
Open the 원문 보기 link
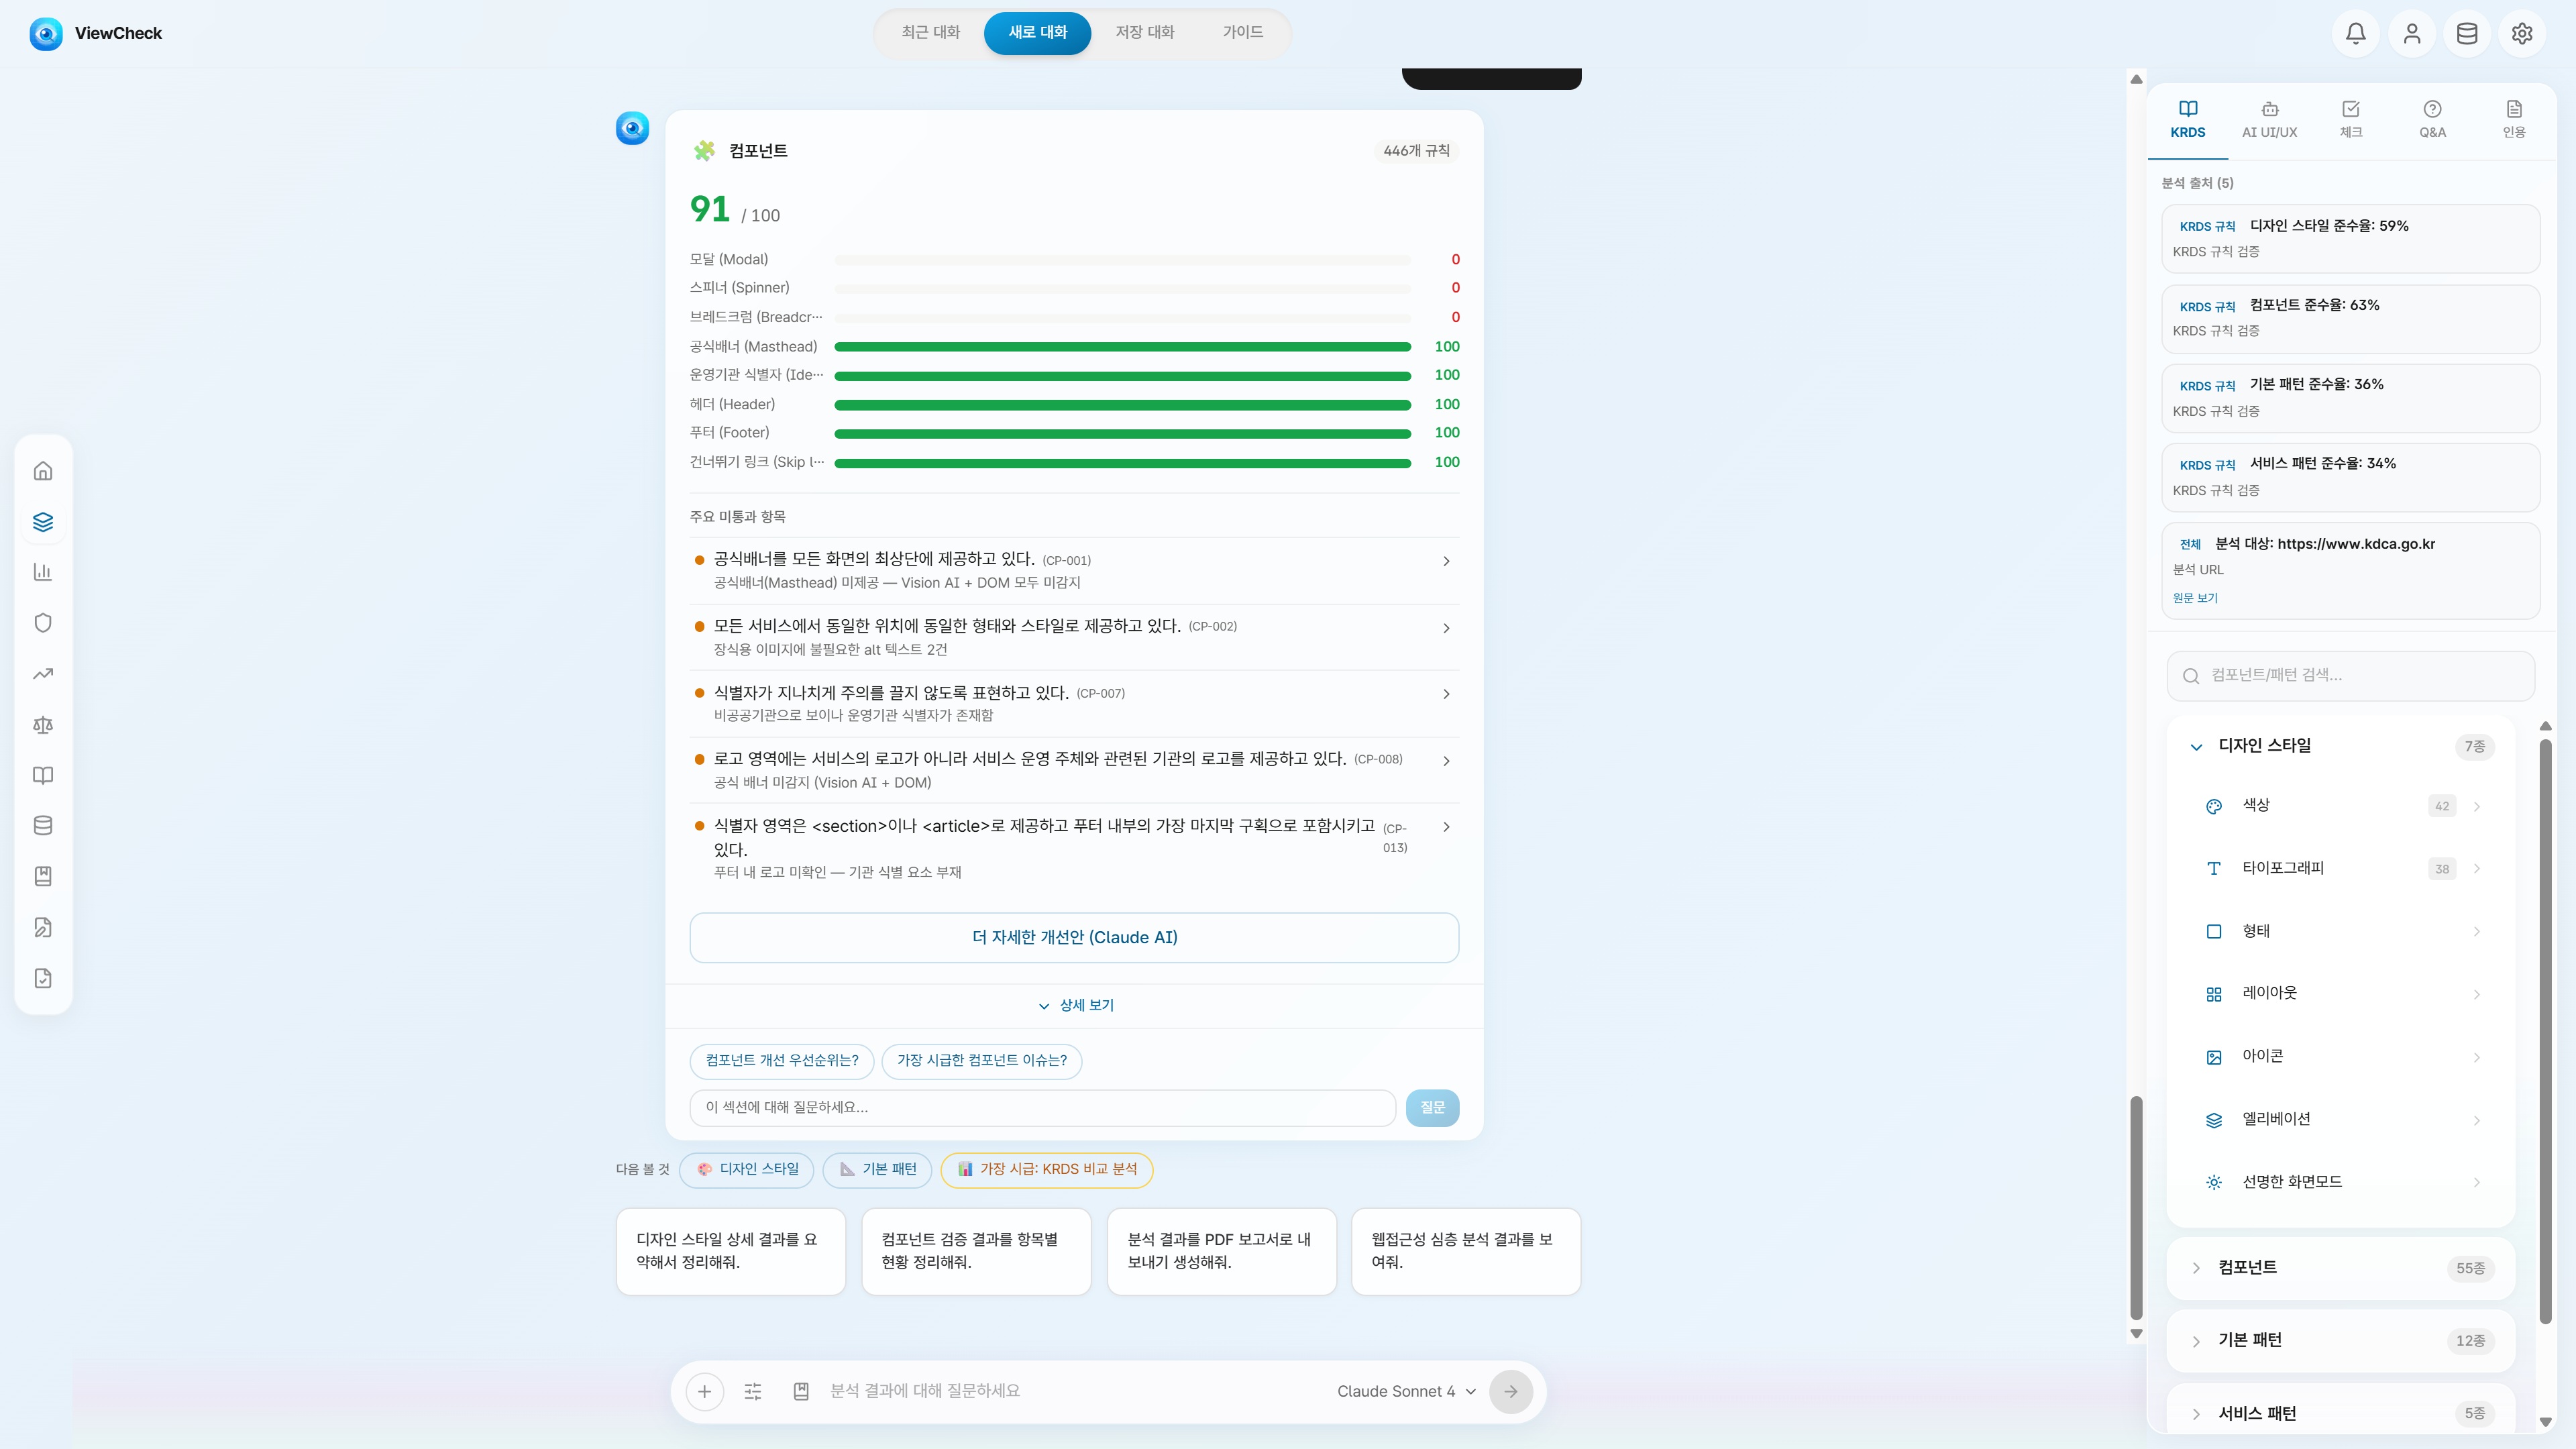tap(2194, 598)
